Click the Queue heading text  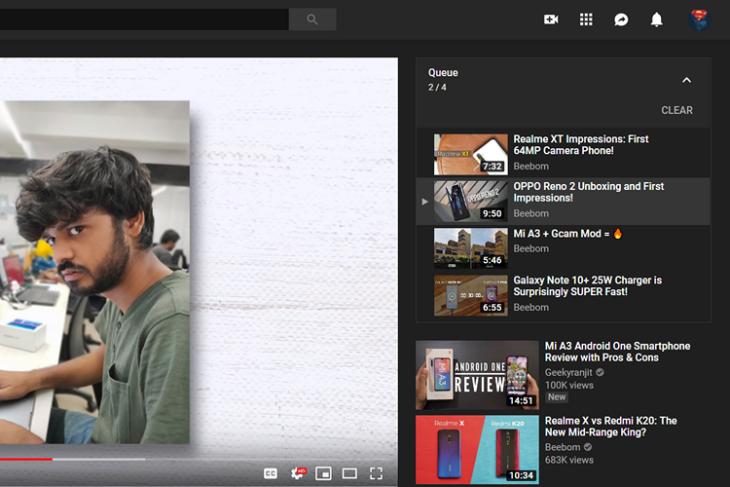tap(443, 73)
